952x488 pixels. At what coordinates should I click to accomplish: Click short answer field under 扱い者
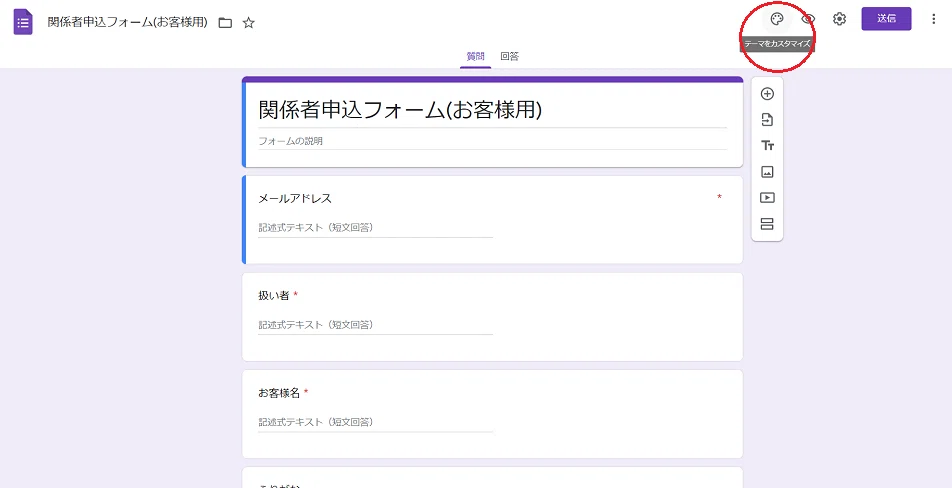click(x=375, y=325)
